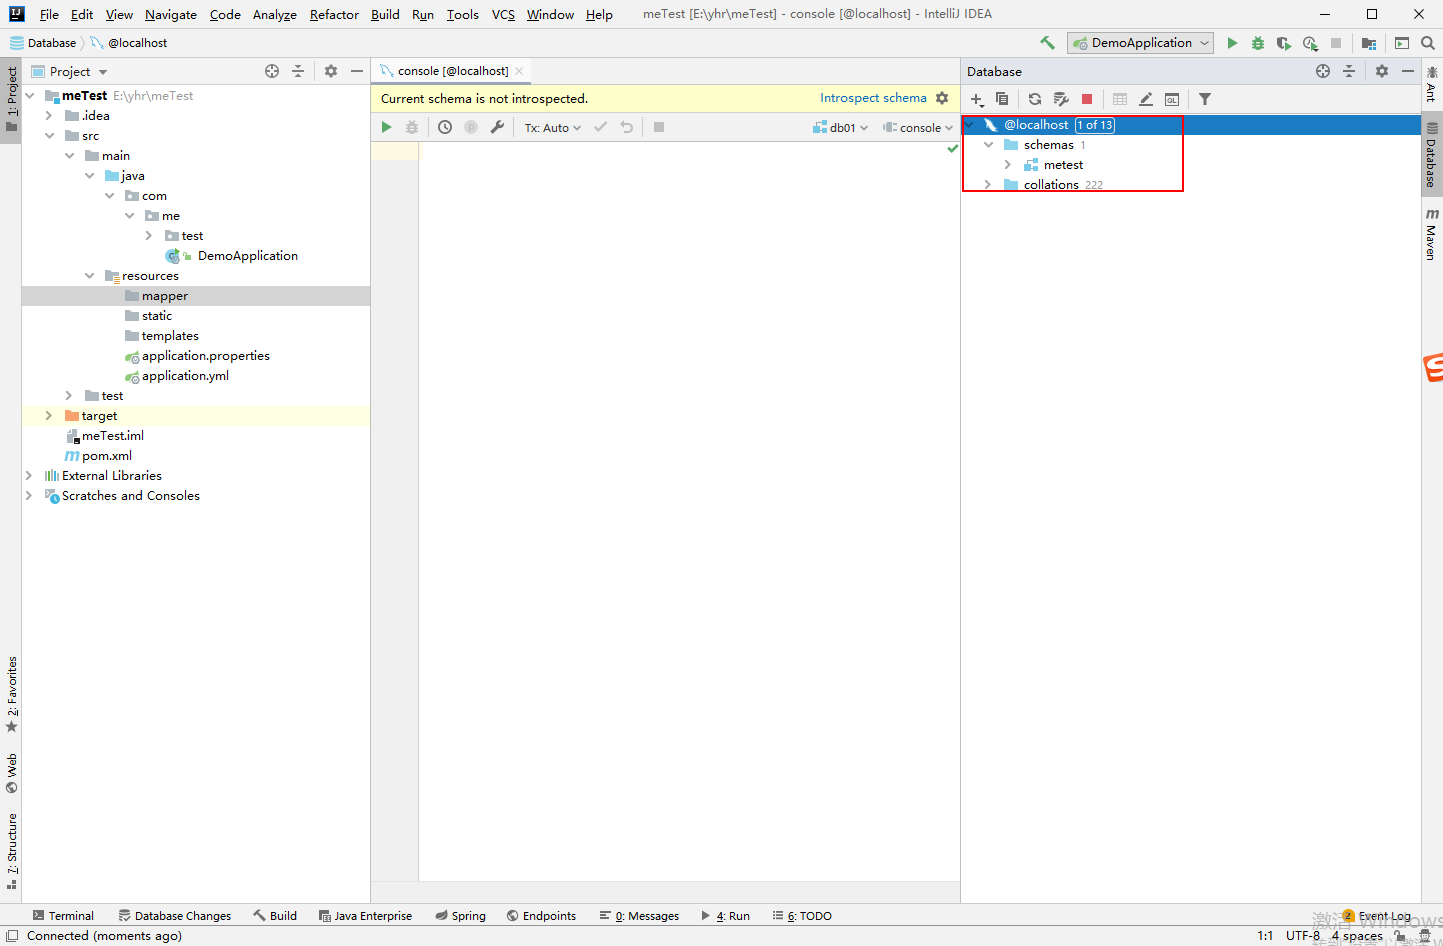The image size is (1443, 946).
Task: Open query console icon in Database toolbar
Action: coord(1172,99)
